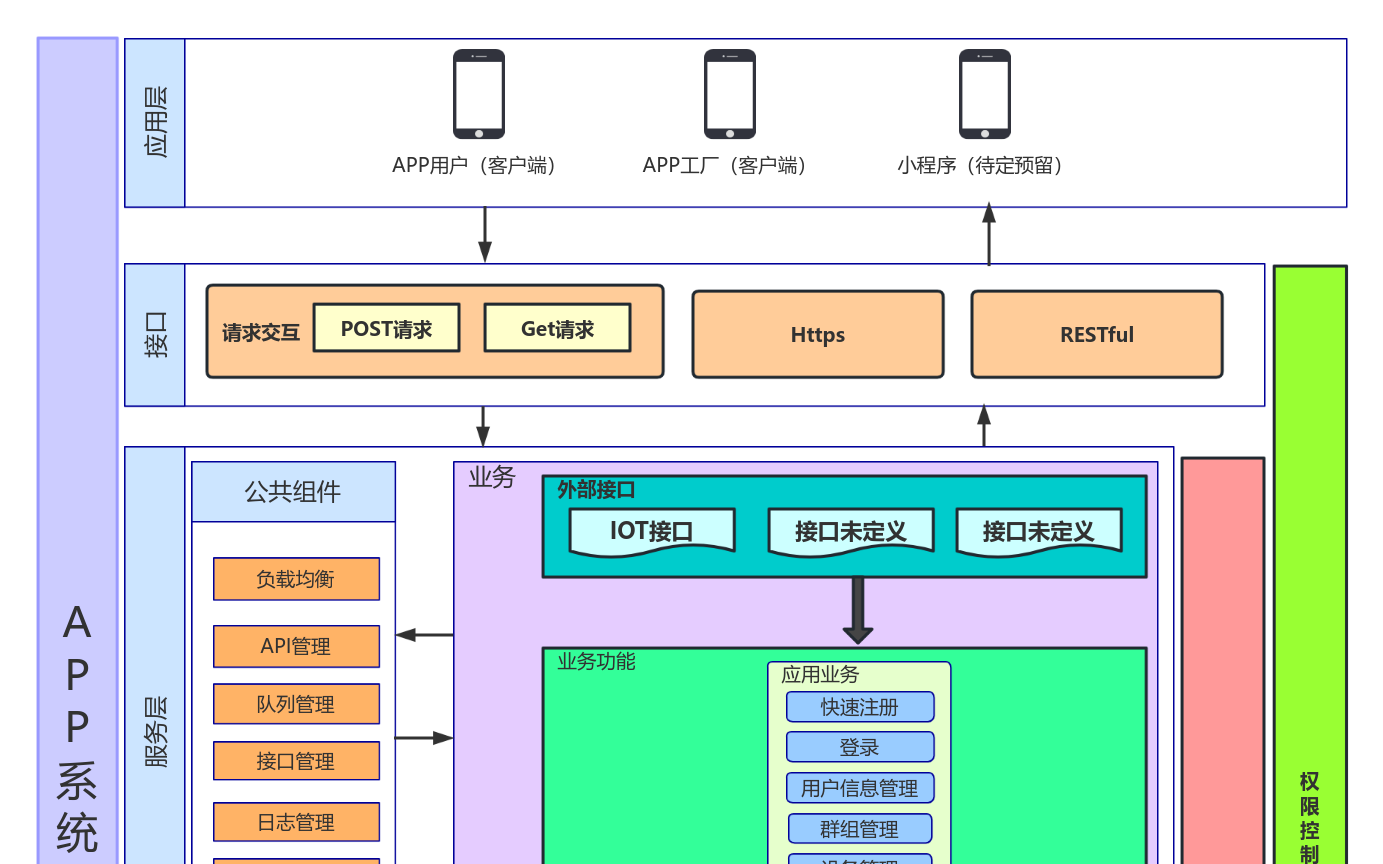Image resolution: width=1383 pixels, height=864 pixels.
Task: Select the 队列管理 component box
Action: (296, 704)
